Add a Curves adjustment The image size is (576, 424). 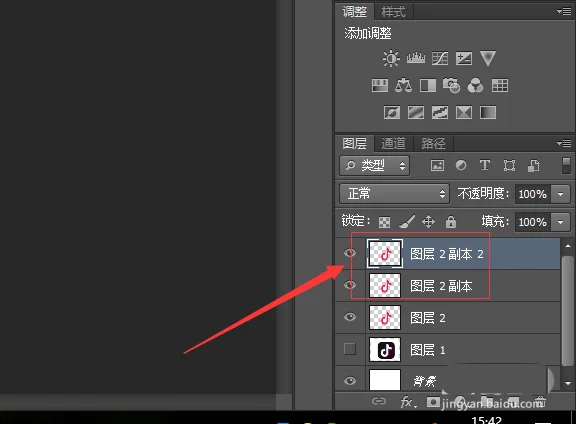pos(440,58)
